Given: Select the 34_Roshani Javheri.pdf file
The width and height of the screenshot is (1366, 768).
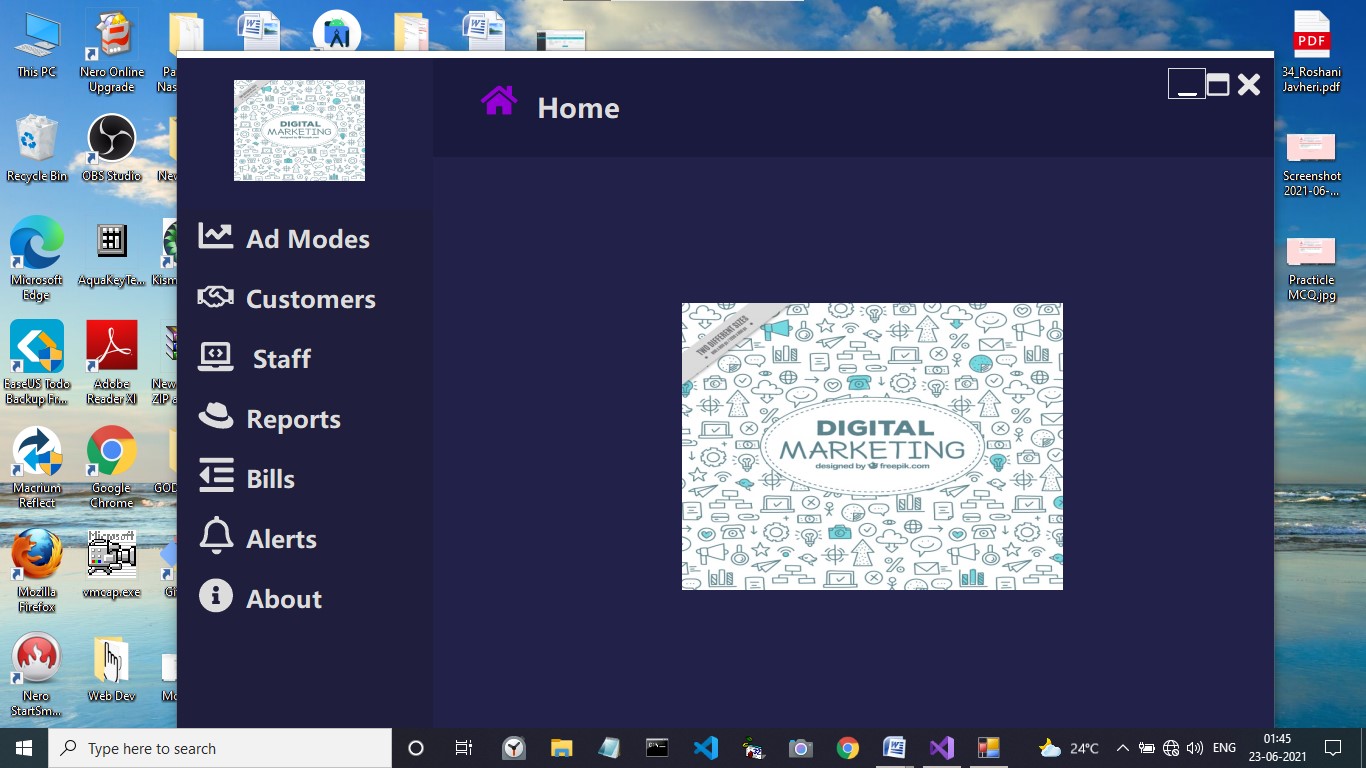Looking at the screenshot, I should point(1311,52).
